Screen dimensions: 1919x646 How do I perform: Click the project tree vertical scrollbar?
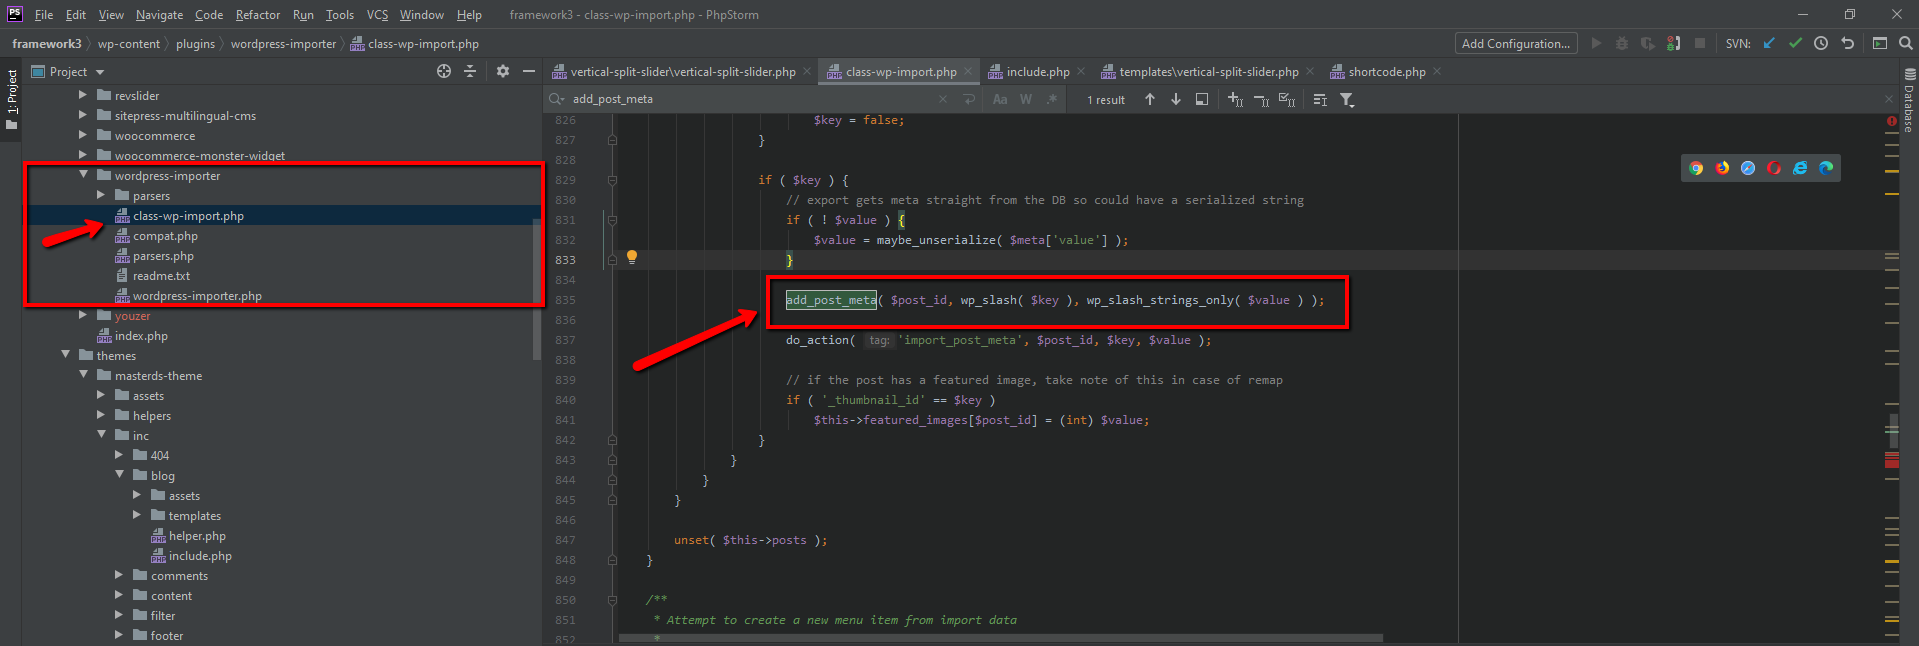click(x=537, y=290)
